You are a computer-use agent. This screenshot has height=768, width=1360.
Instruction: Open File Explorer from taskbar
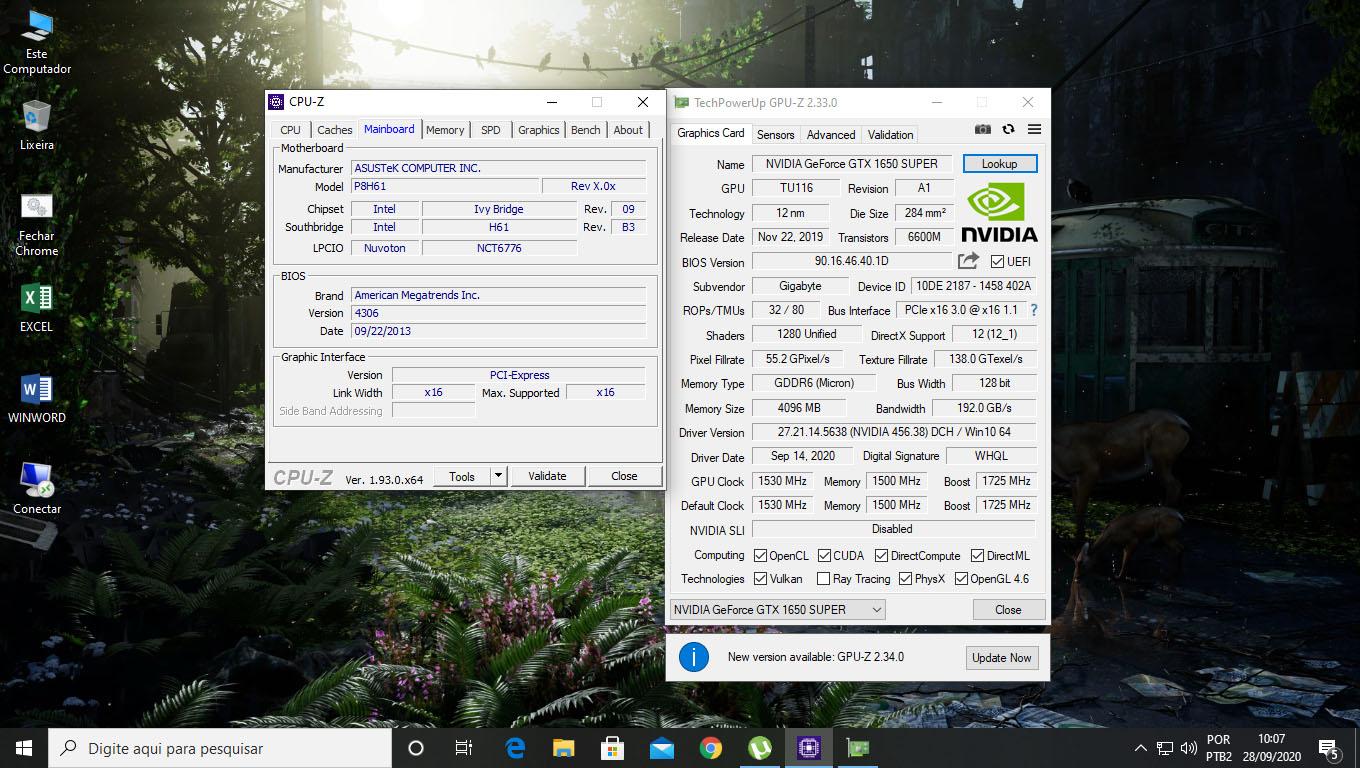click(564, 748)
